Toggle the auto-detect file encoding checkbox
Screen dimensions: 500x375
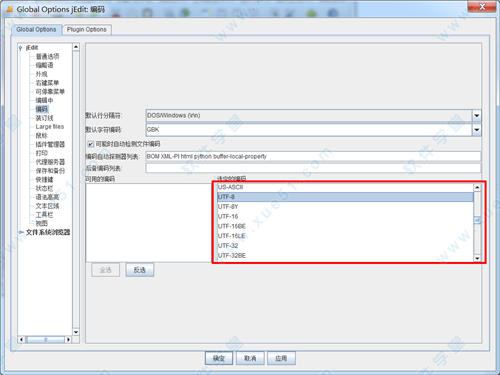pos(90,144)
